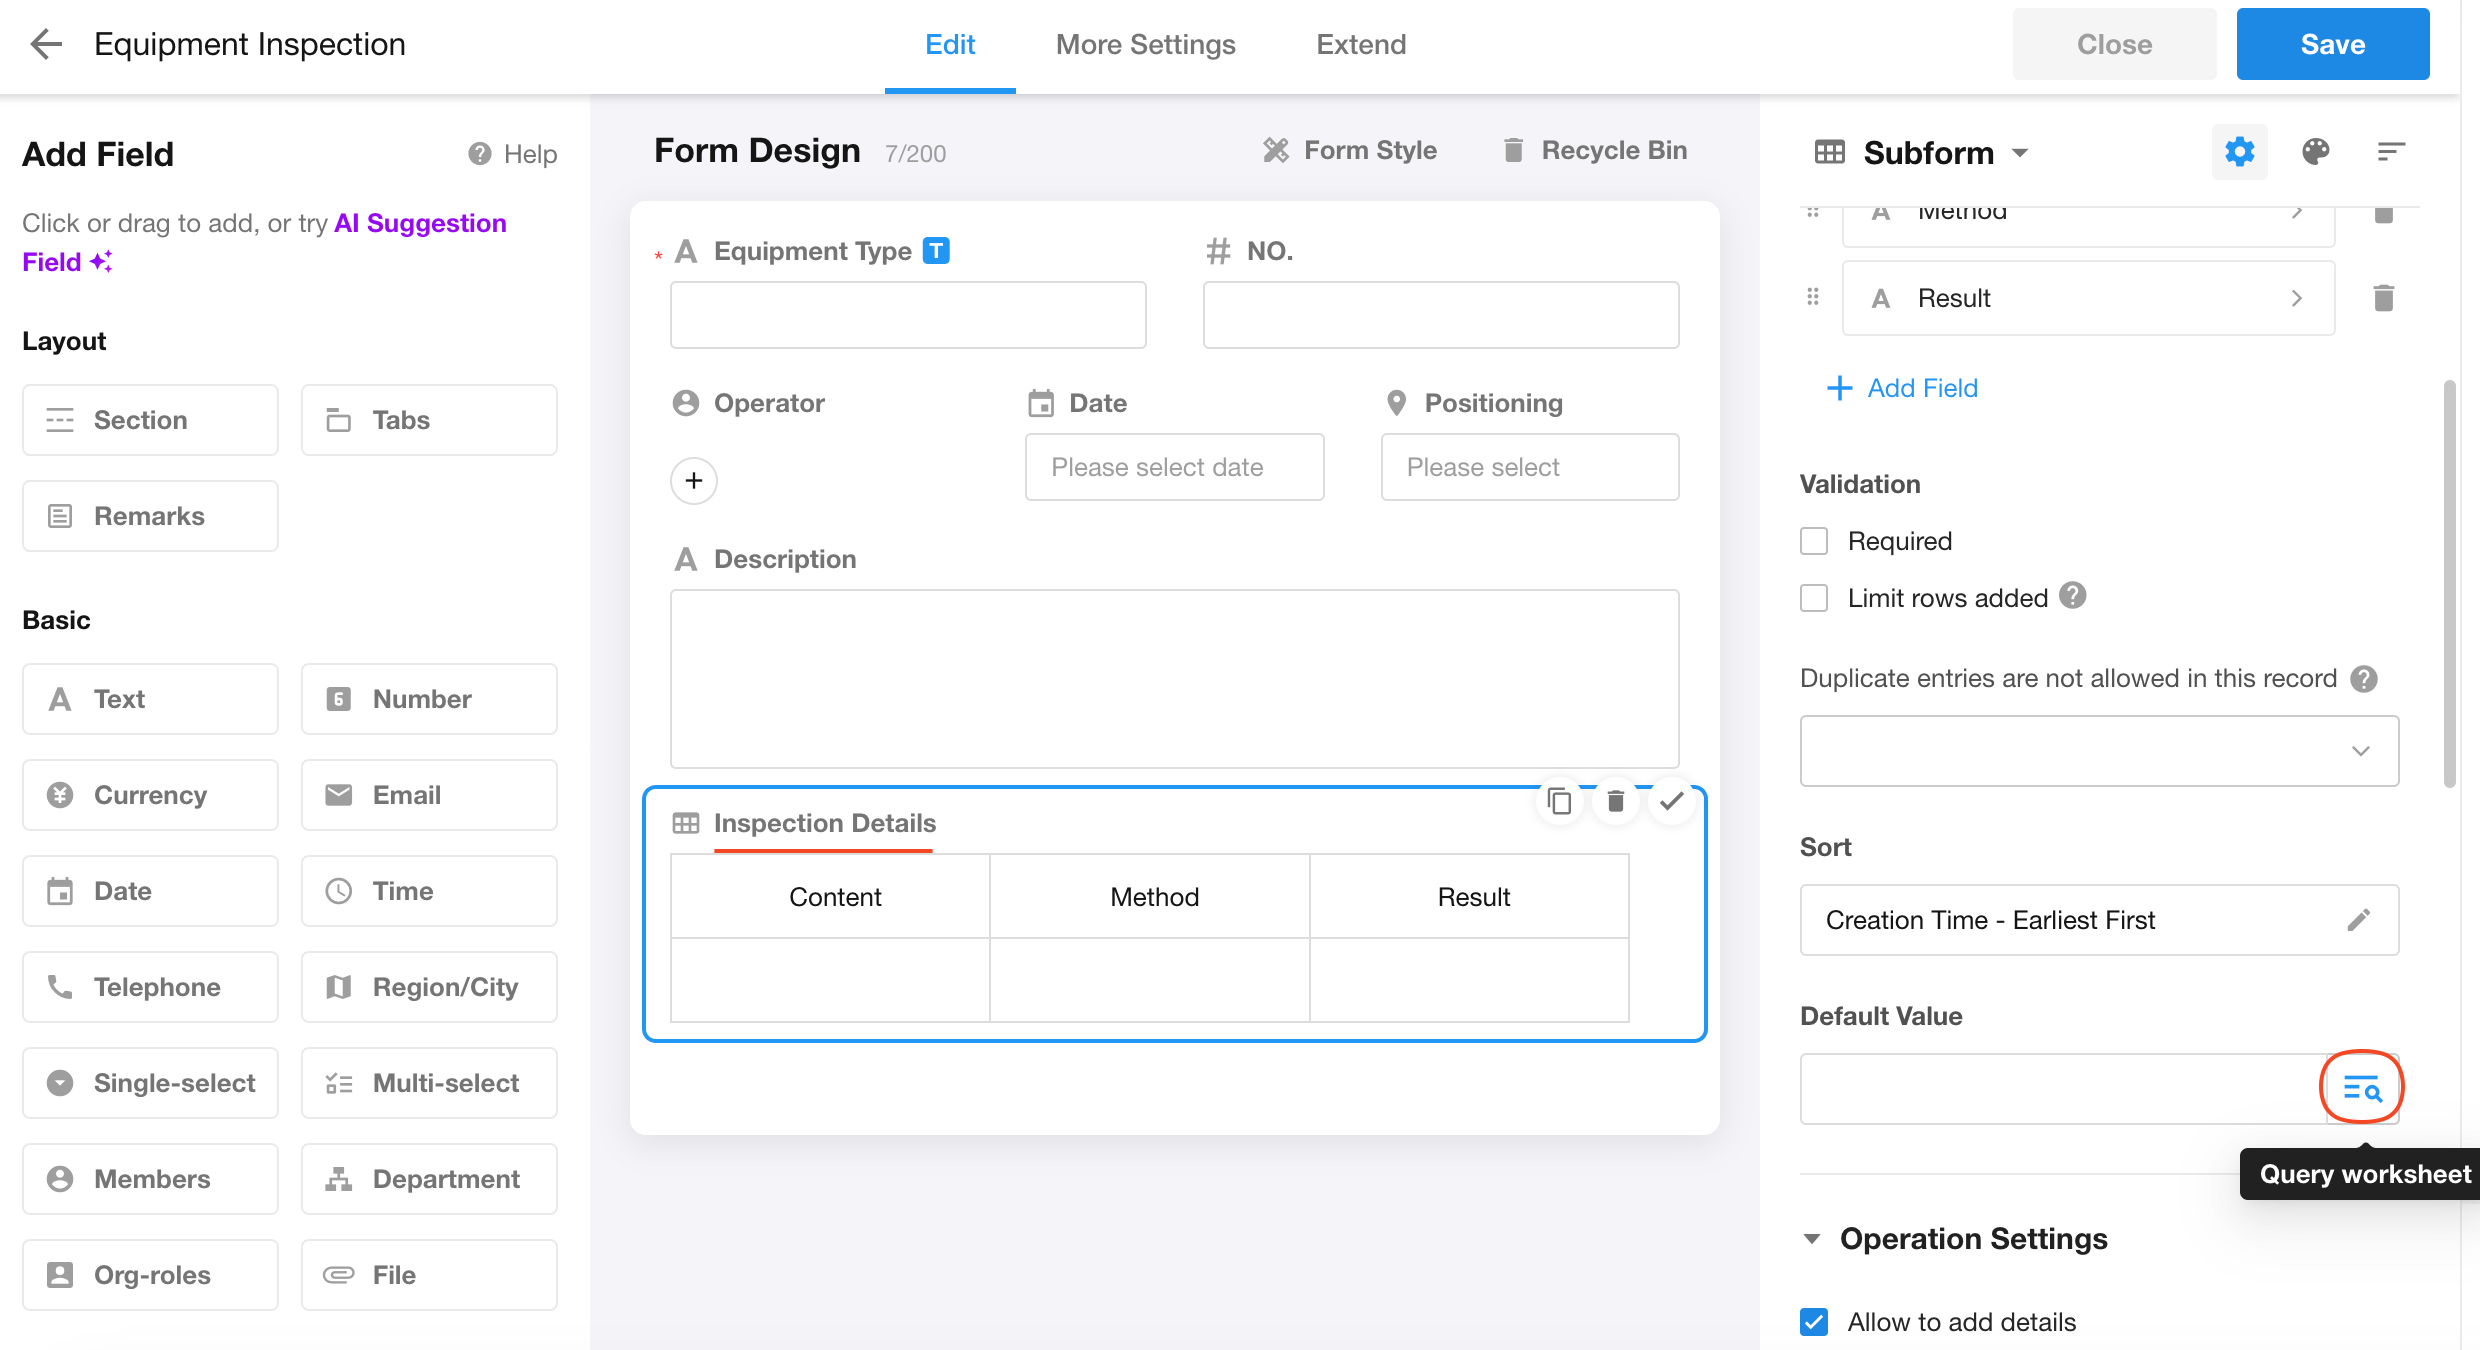The height and width of the screenshot is (1350, 2480).
Task: Open the subform field settings gear
Action: click(2239, 152)
